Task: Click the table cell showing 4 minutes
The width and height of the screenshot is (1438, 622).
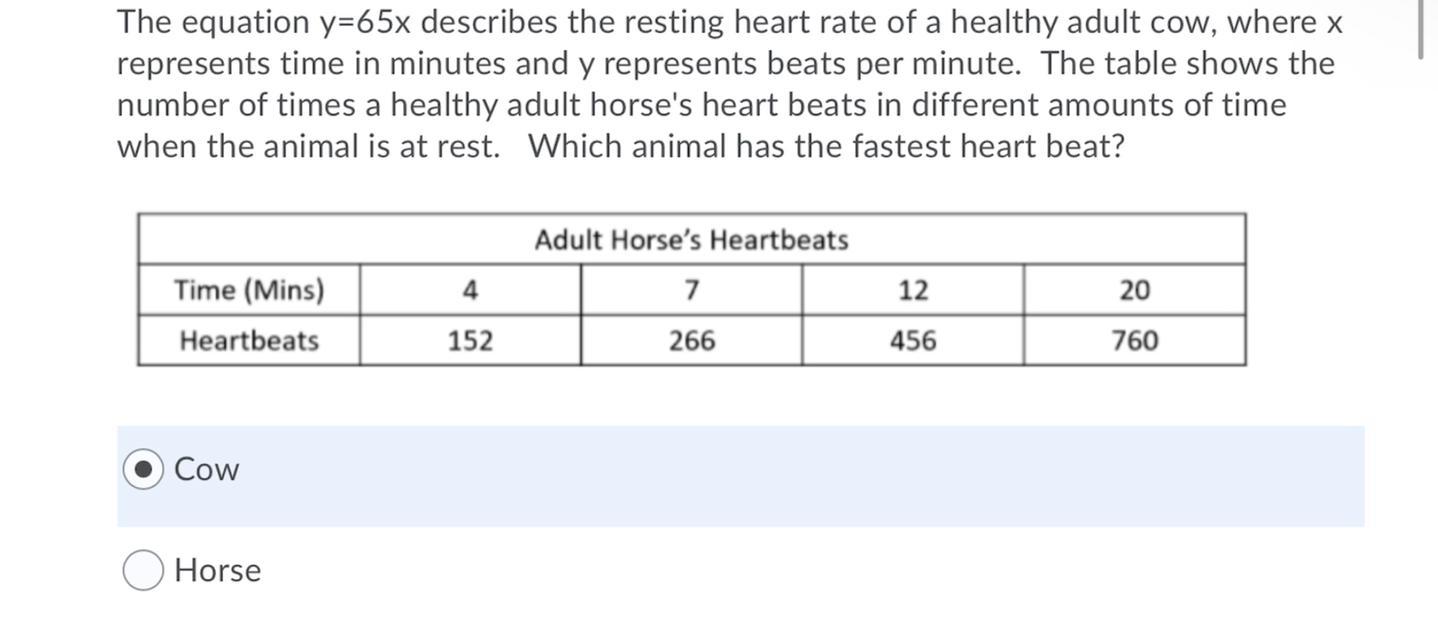Action: 470,290
